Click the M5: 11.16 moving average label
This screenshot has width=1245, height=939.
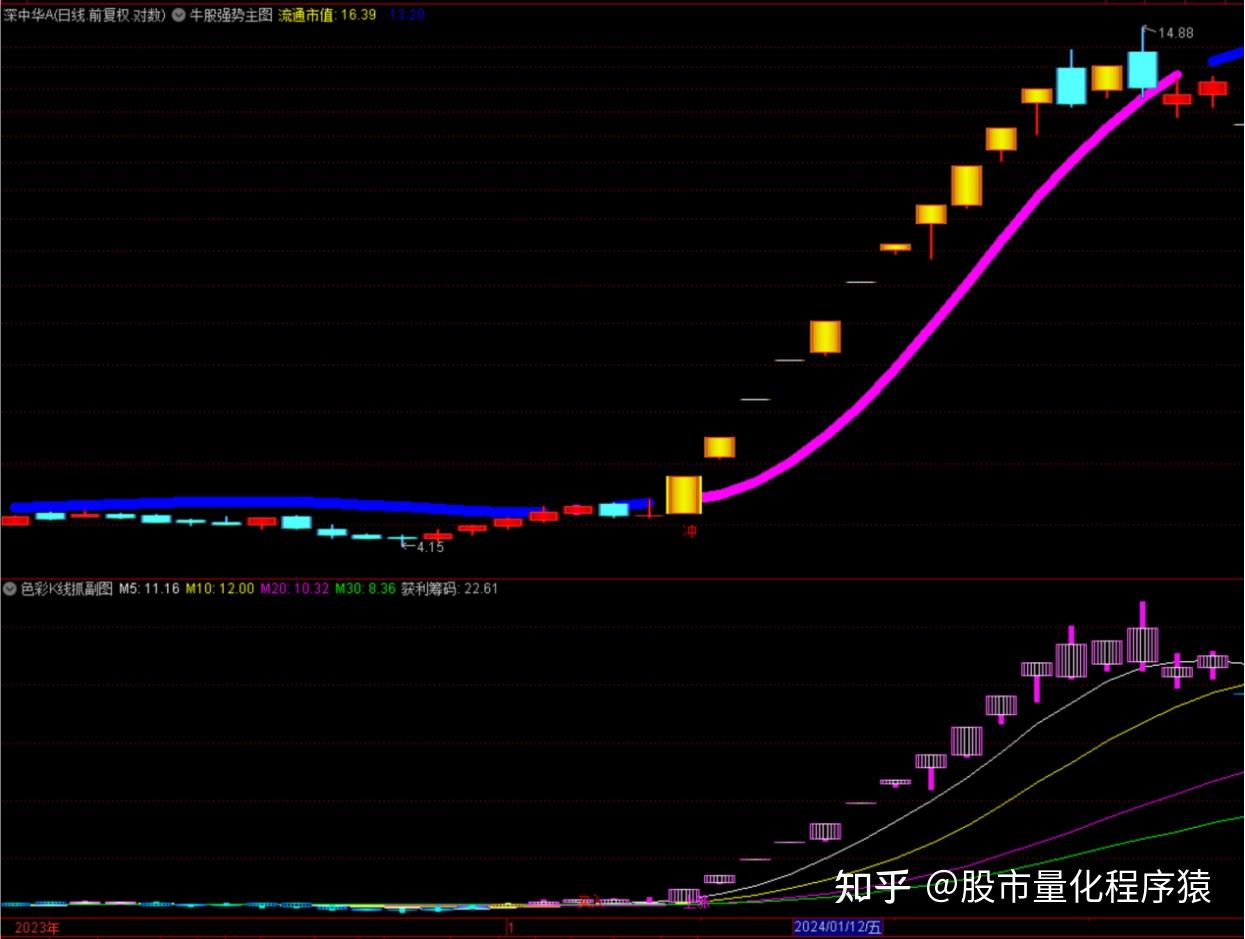point(149,589)
